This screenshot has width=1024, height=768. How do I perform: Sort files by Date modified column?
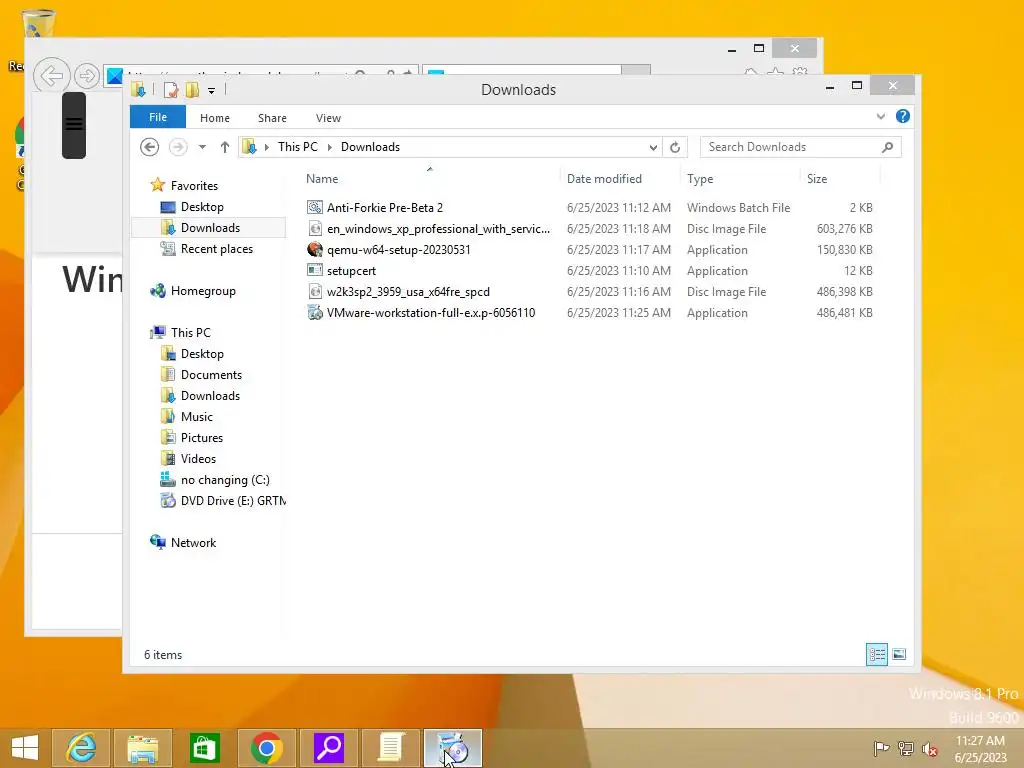(x=604, y=179)
